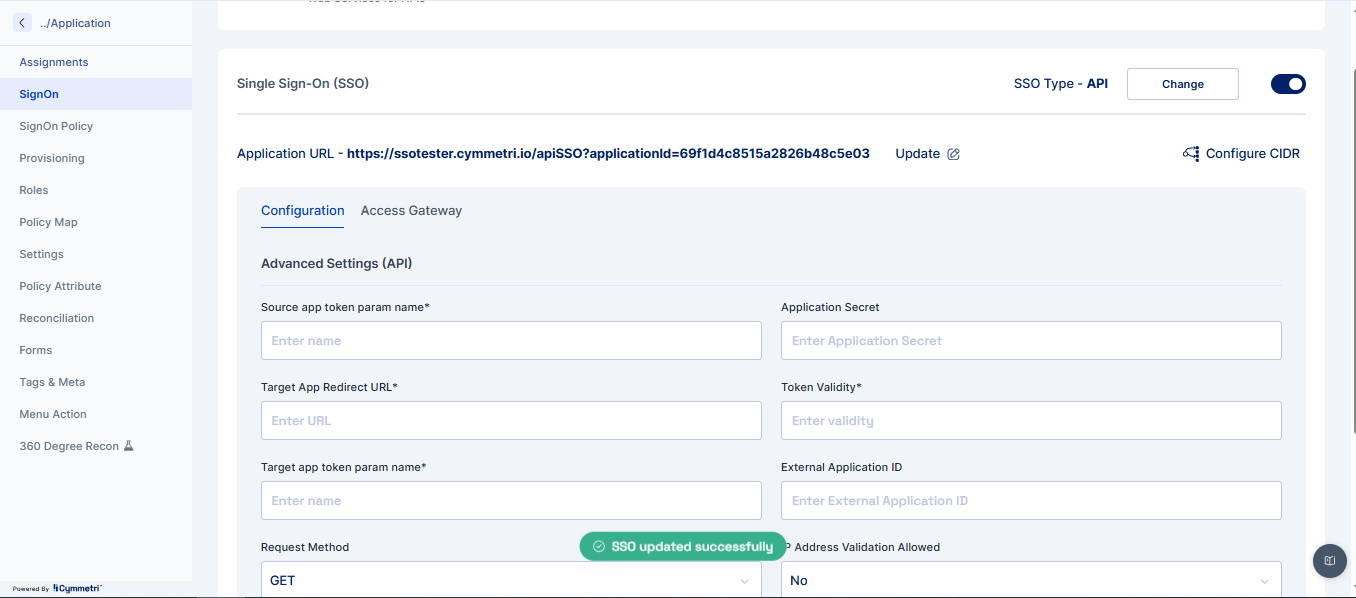
Task: Focus the External Application ID field
Action: pos(1031,500)
